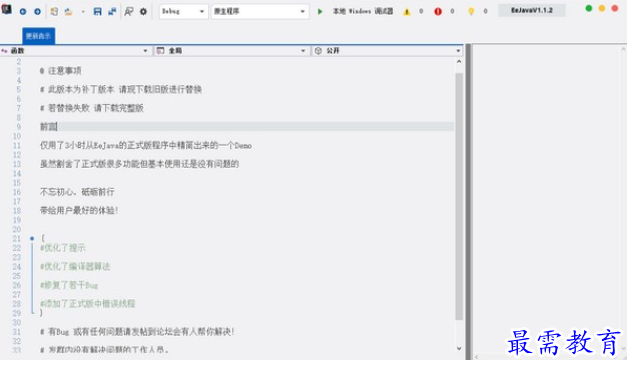
Task: Click line 11 text mentioning EeJava Demo
Action: pyautogui.click(x=146, y=145)
